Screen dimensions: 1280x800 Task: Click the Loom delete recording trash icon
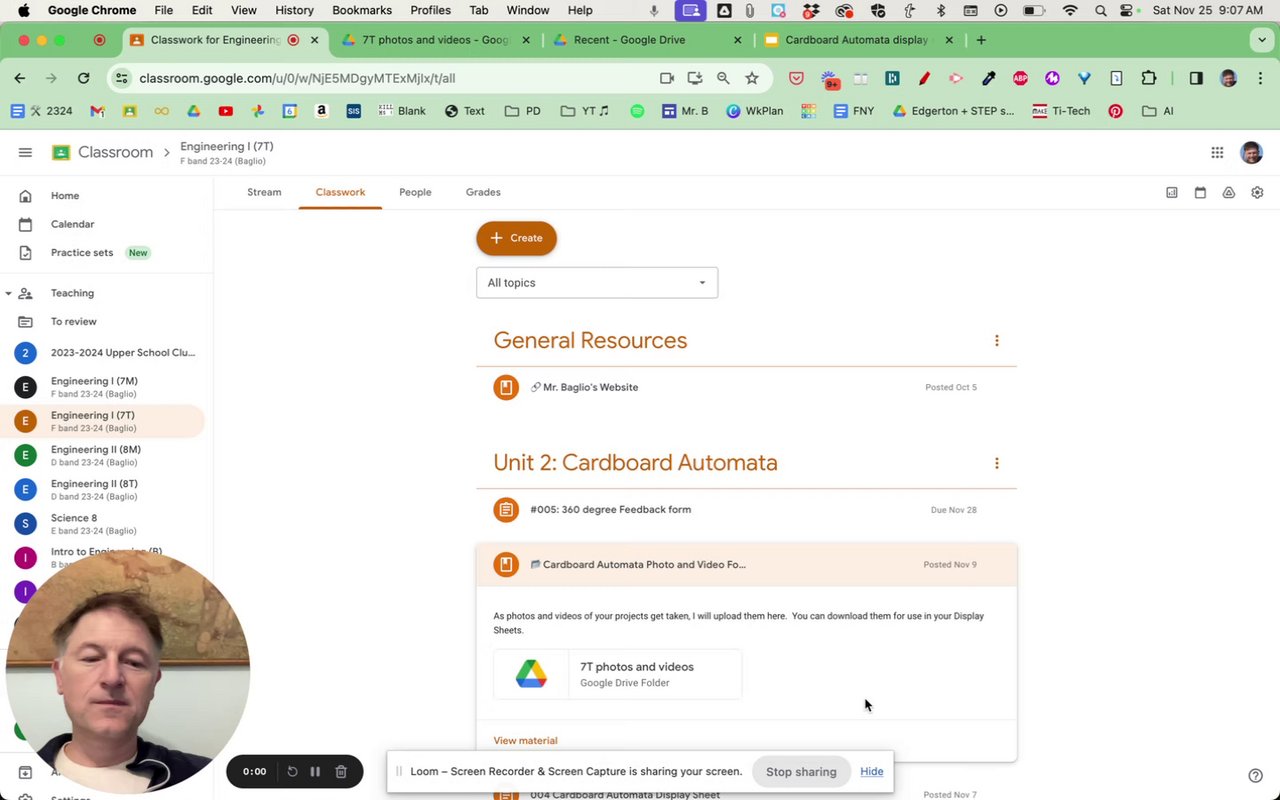tap(341, 771)
